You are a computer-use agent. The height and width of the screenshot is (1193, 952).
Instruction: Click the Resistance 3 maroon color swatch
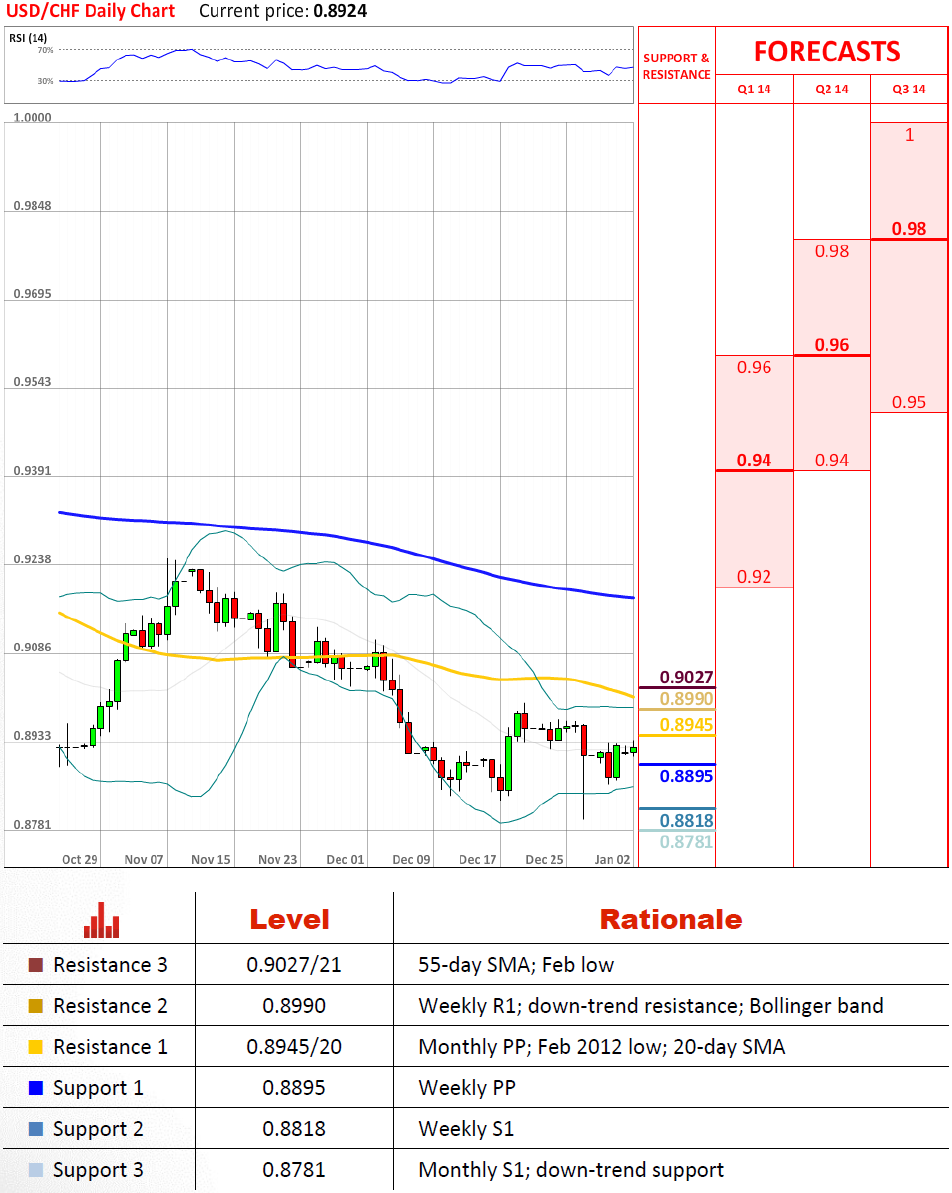[36, 965]
